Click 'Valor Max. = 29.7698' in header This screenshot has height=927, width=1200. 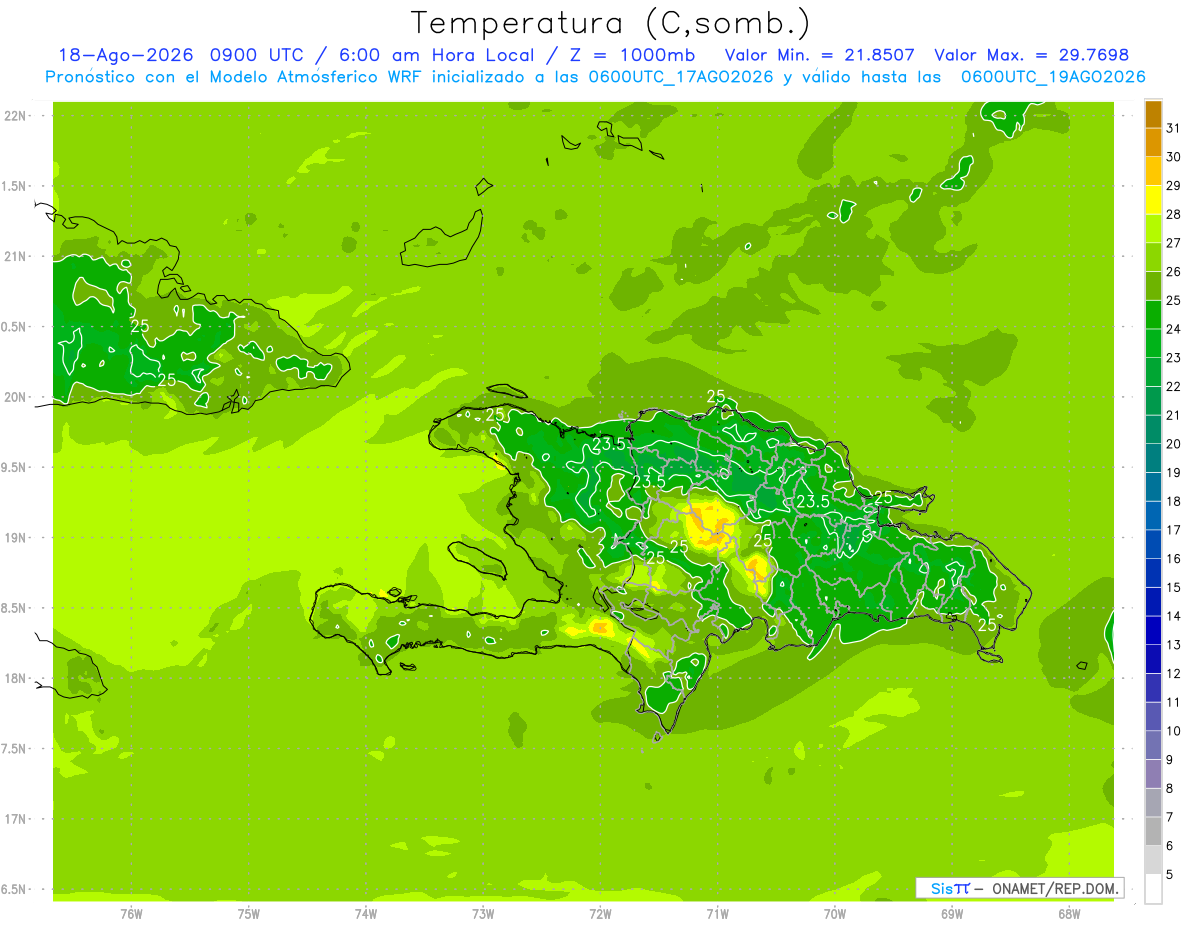(x=1031, y=55)
